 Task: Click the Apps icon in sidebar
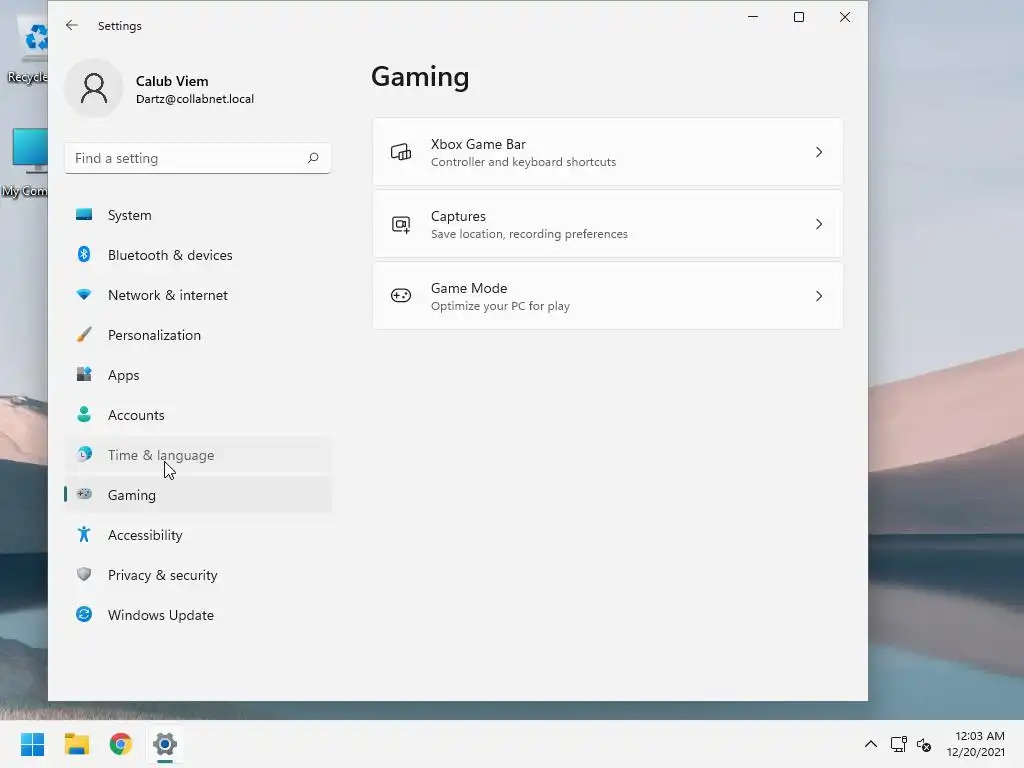click(84, 374)
